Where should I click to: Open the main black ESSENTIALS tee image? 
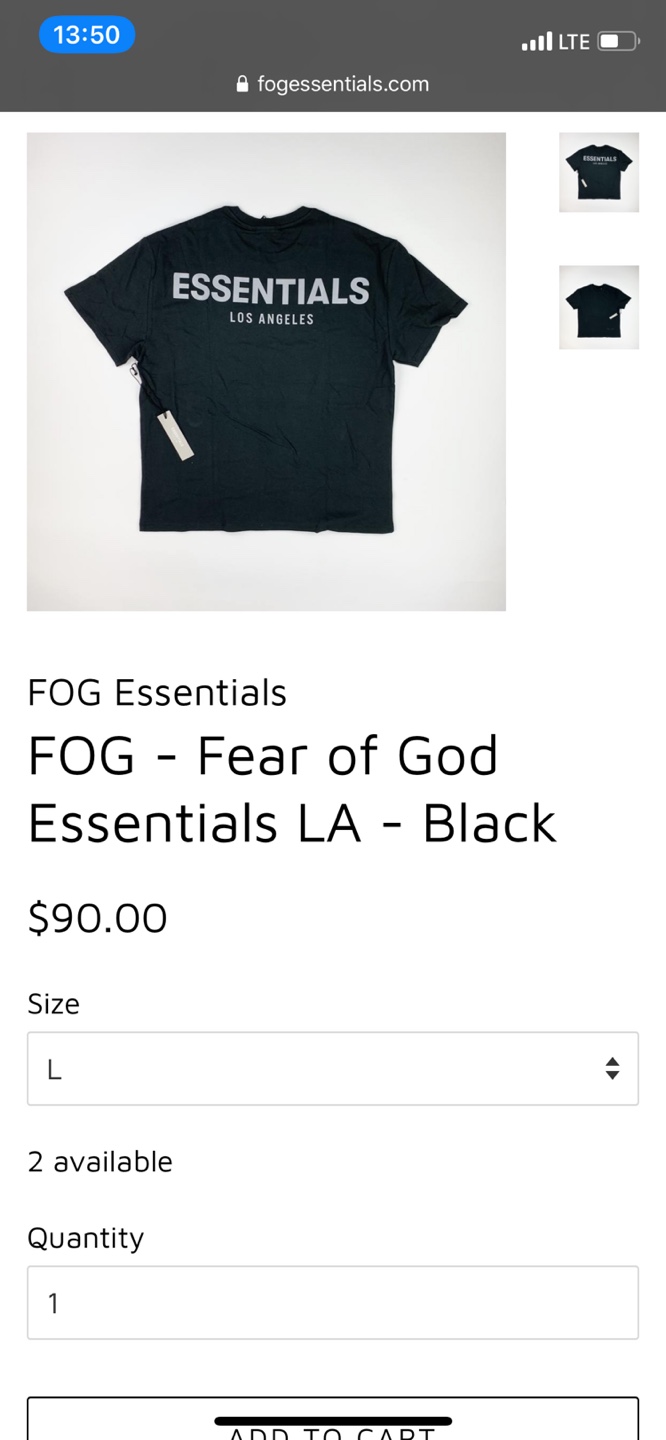pyautogui.click(x=266, y=371)
